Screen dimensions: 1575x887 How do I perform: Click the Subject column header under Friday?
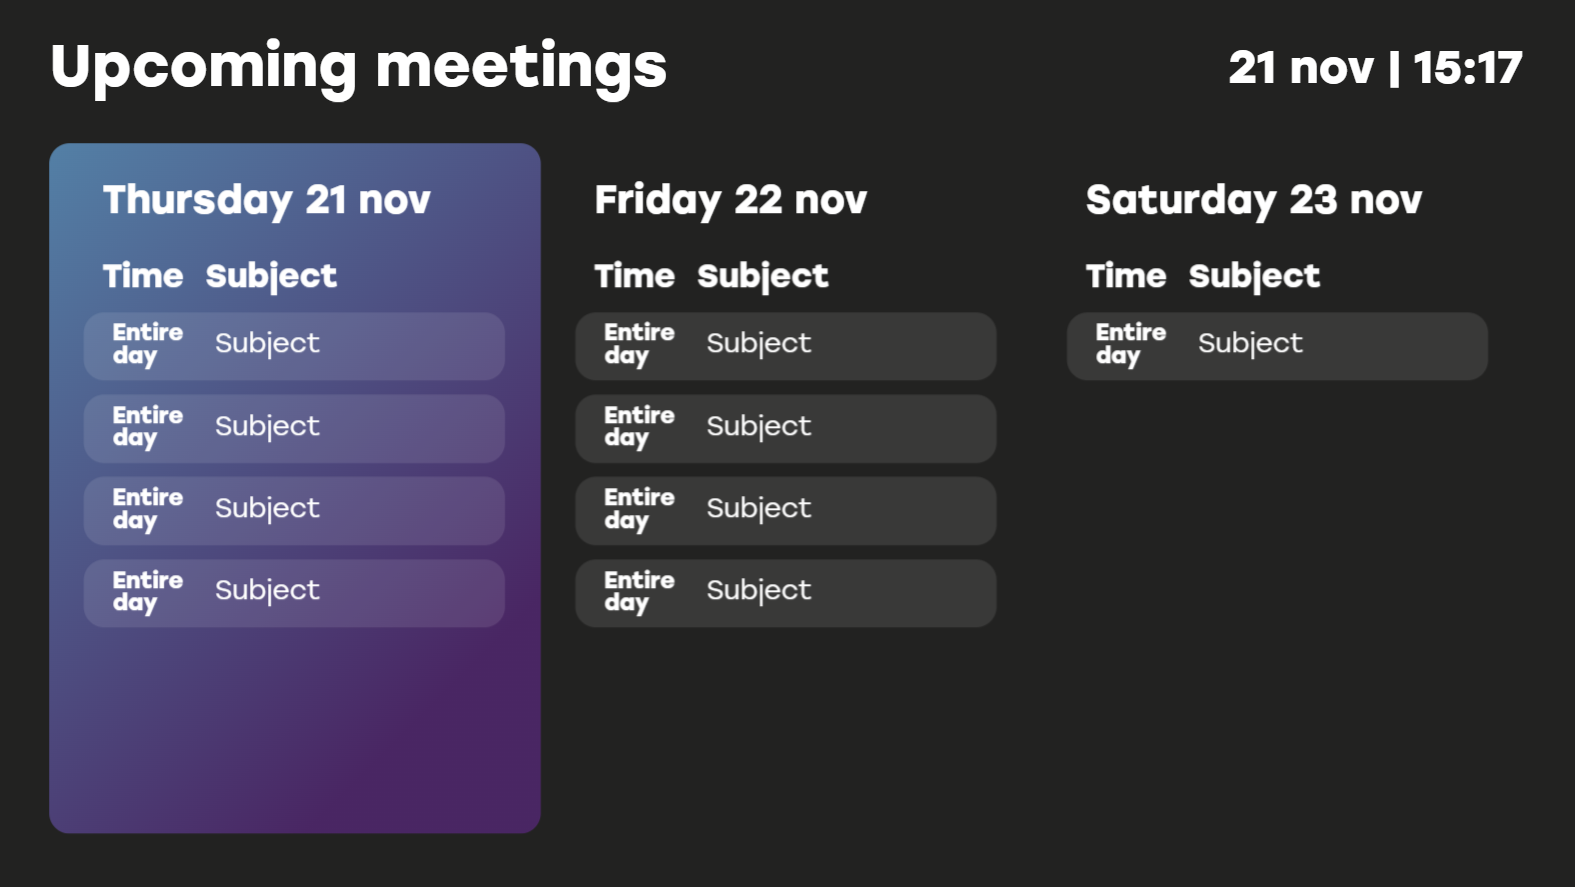point(763,277)
